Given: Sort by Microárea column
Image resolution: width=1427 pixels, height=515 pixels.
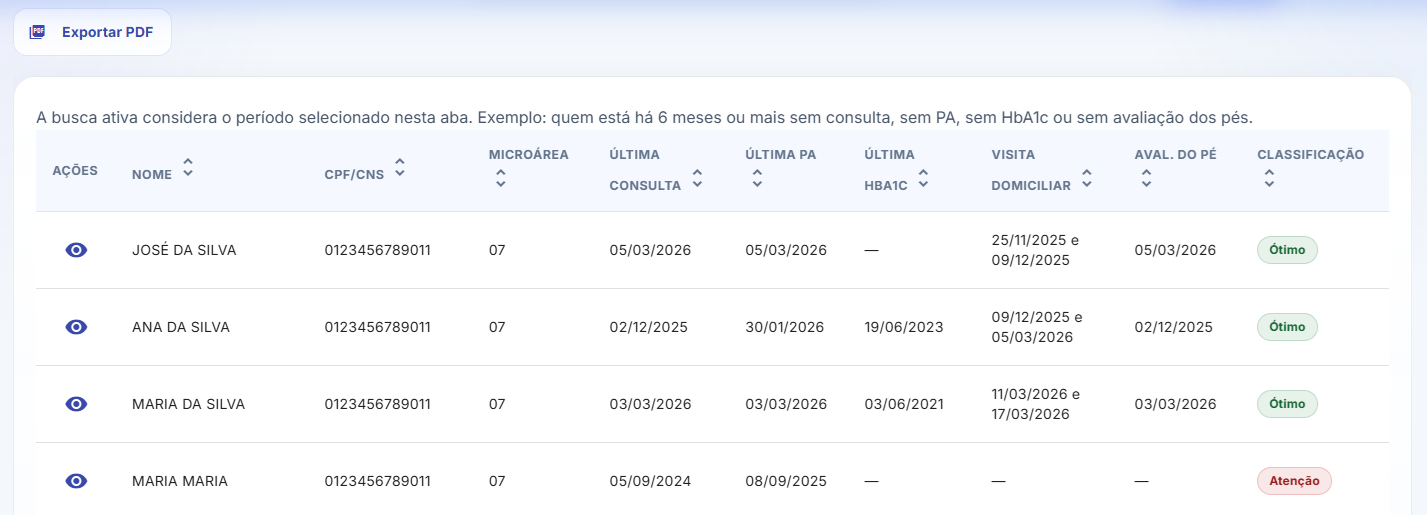Looking at the screenshot, I should tap(500, 179).
